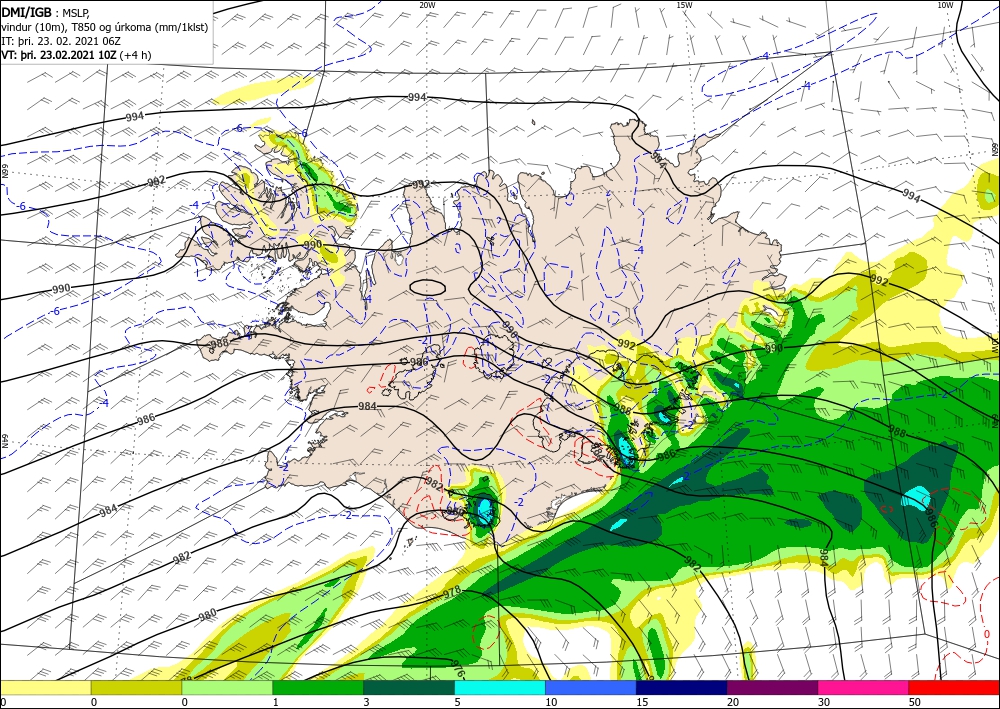Click the legend value '10'
The width and height of the screenshot is (1000, 709).
551,702
